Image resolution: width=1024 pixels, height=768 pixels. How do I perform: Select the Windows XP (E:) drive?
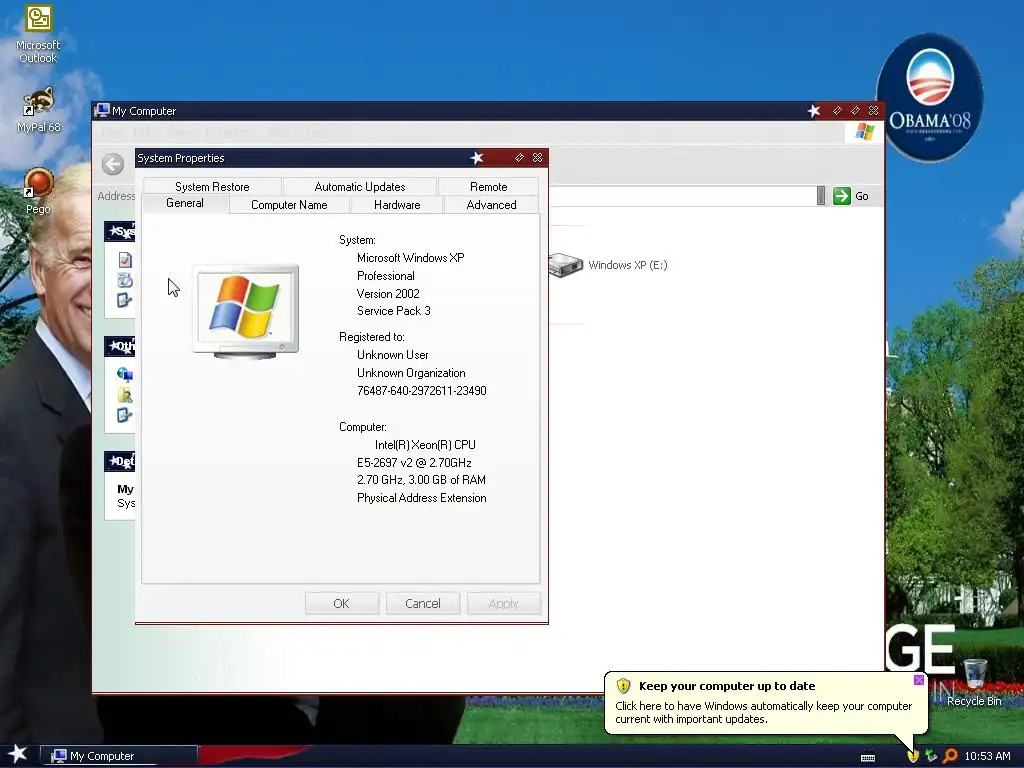(608, 264)
